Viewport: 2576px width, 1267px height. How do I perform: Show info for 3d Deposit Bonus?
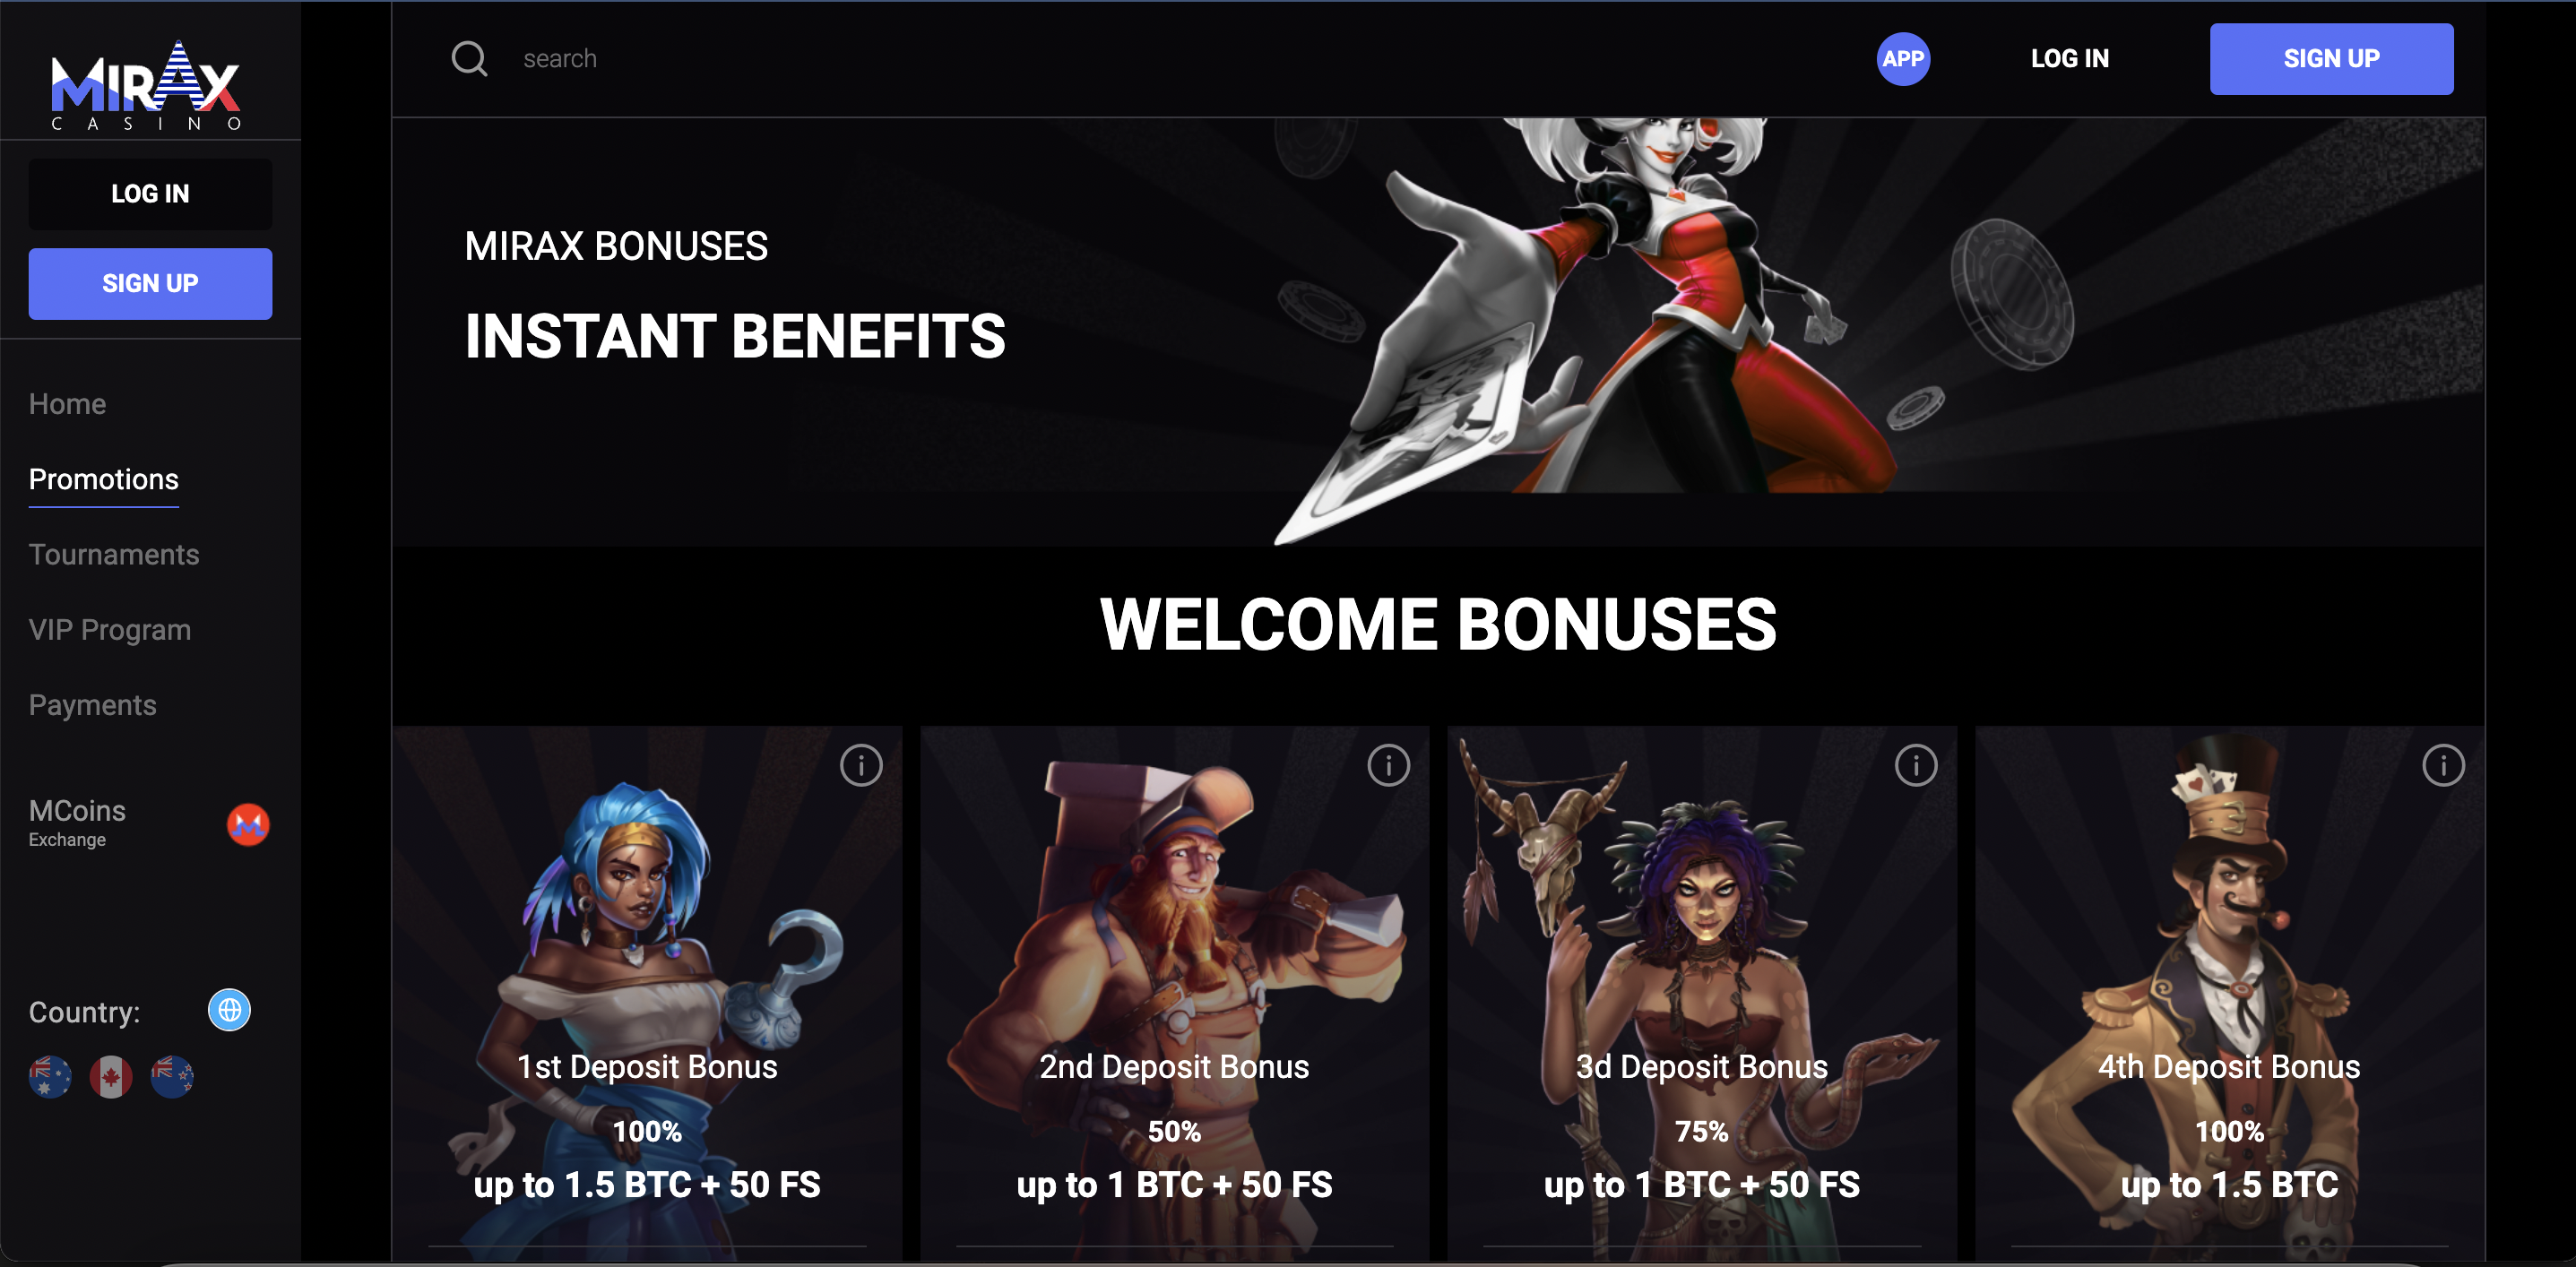(1915, 765)
